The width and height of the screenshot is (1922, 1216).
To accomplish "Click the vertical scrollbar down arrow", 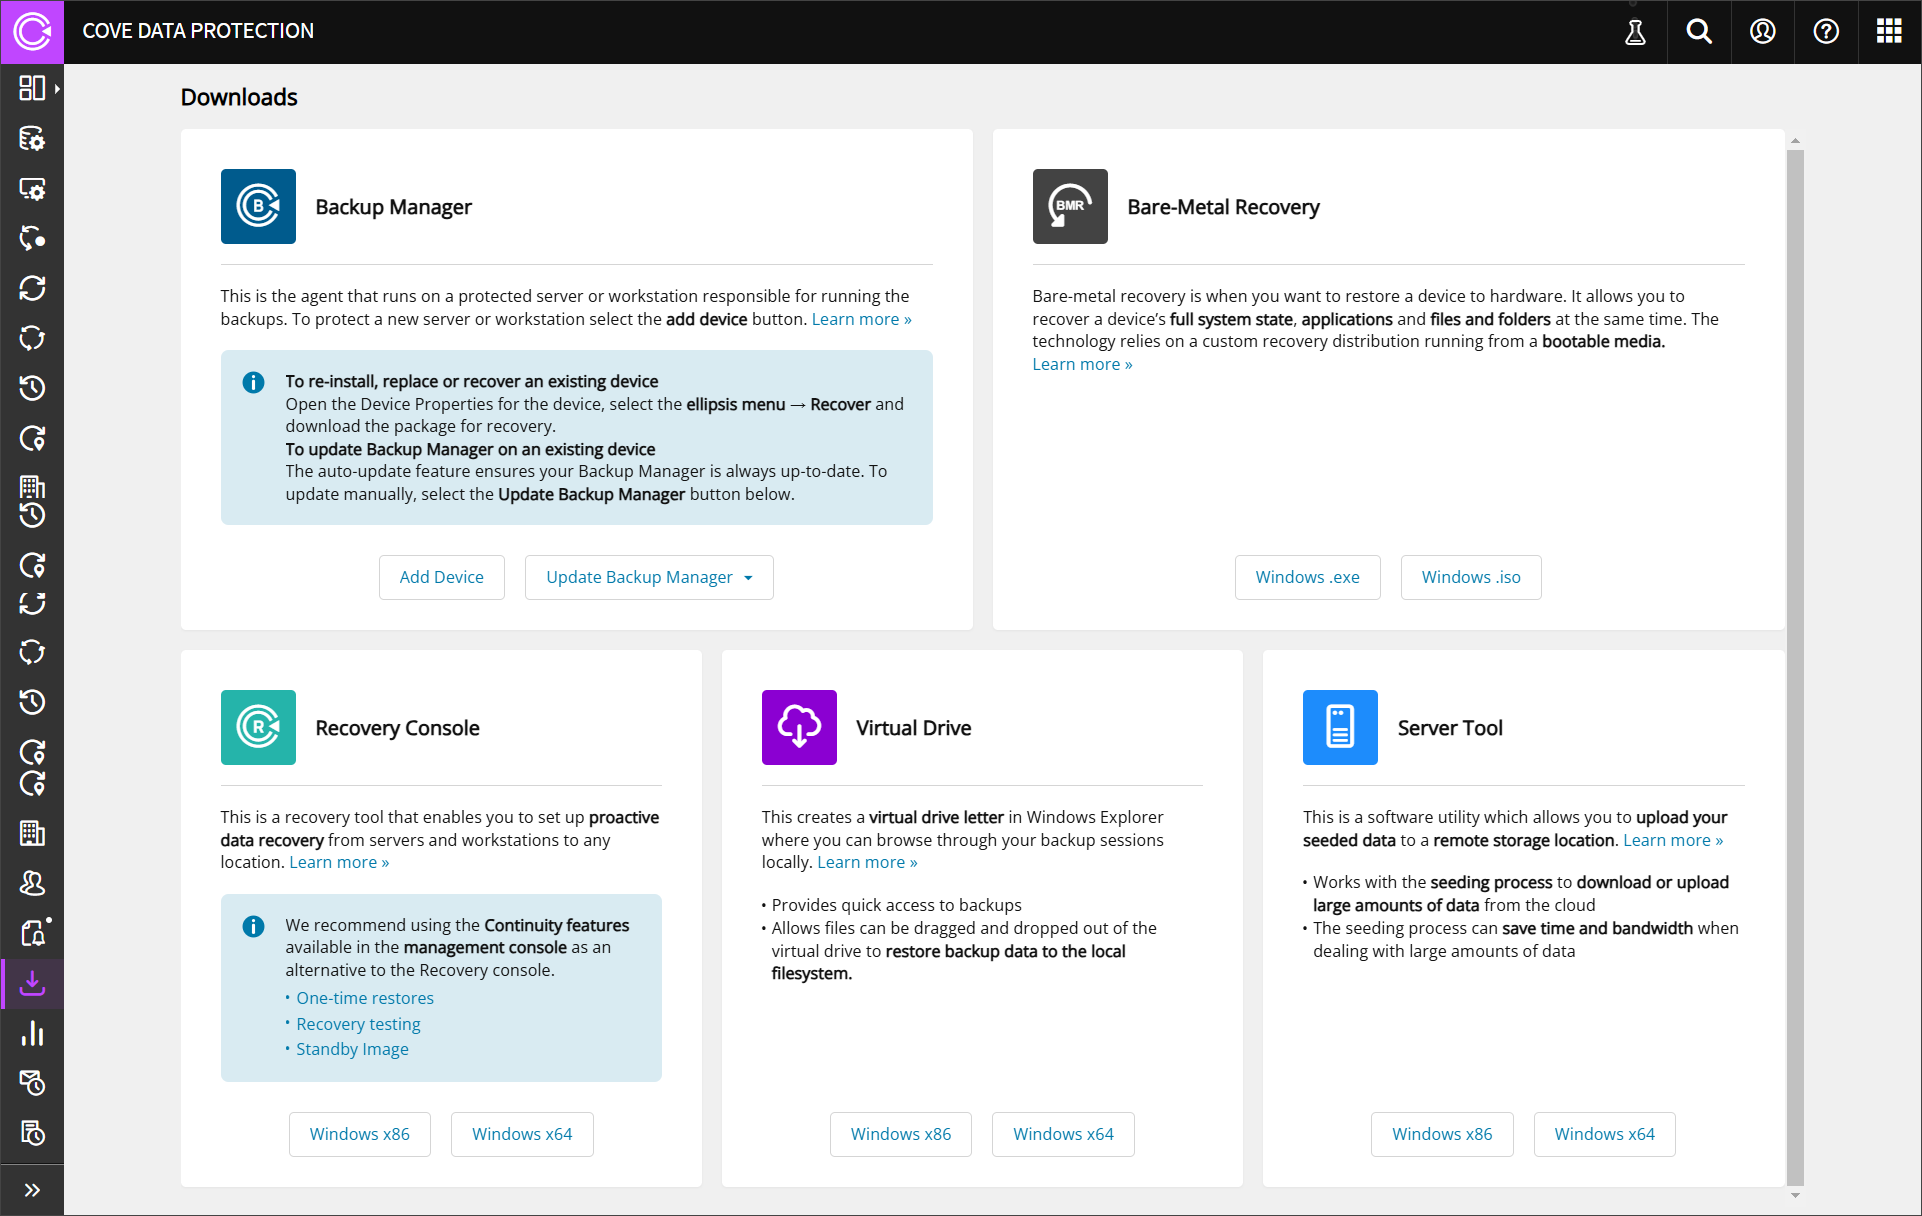I will 1795,1195.
